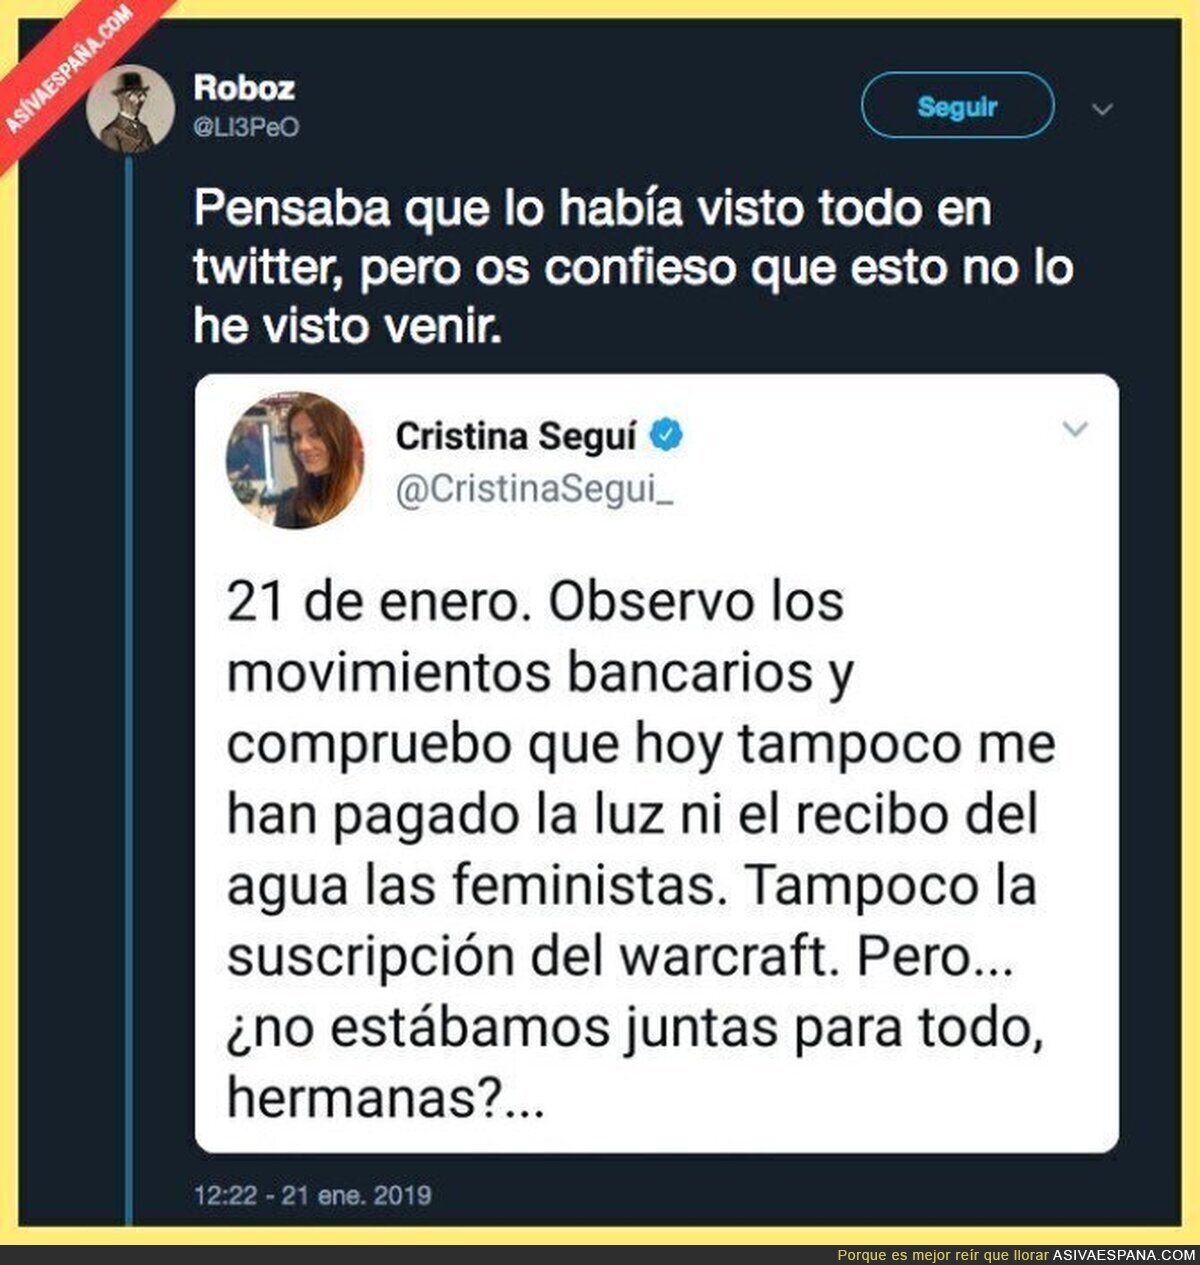1200x1265 pixels.
Task: Expand the quoted tweet options chevron
Action: pos(1075,430)
